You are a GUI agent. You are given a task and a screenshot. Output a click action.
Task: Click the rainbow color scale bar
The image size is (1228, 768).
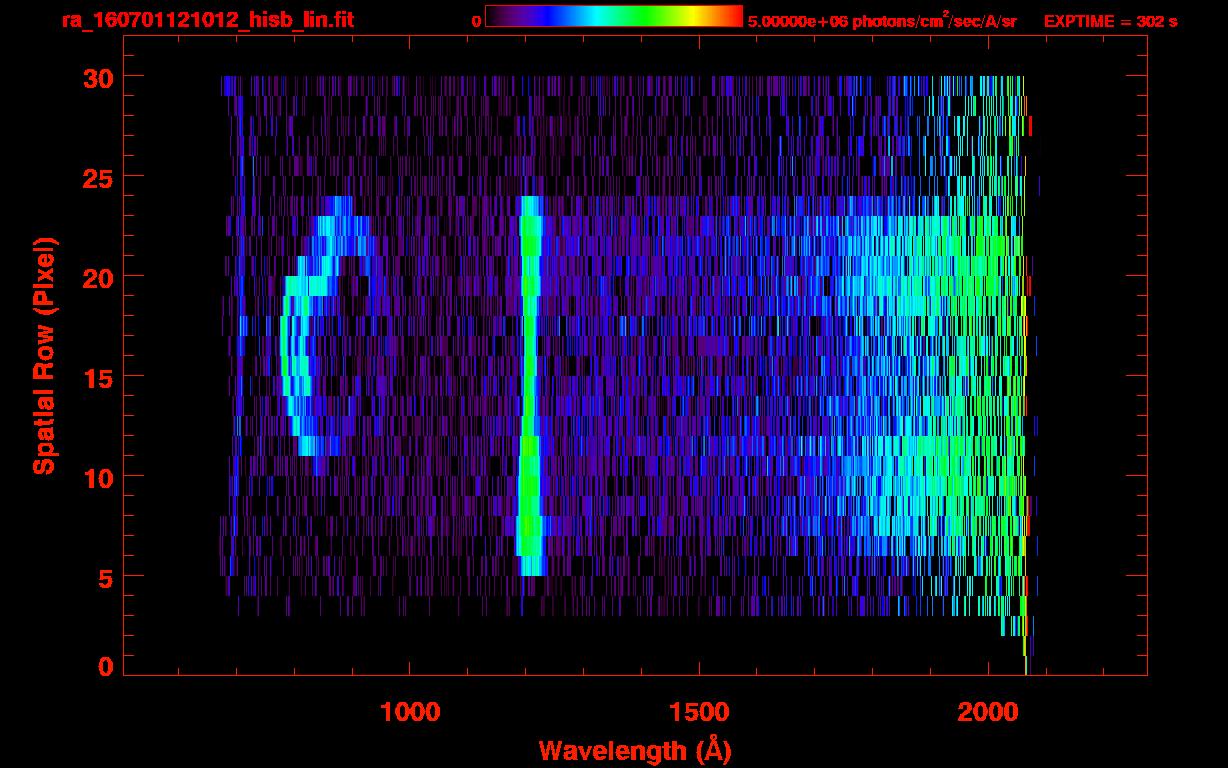[x=614, y=16]
